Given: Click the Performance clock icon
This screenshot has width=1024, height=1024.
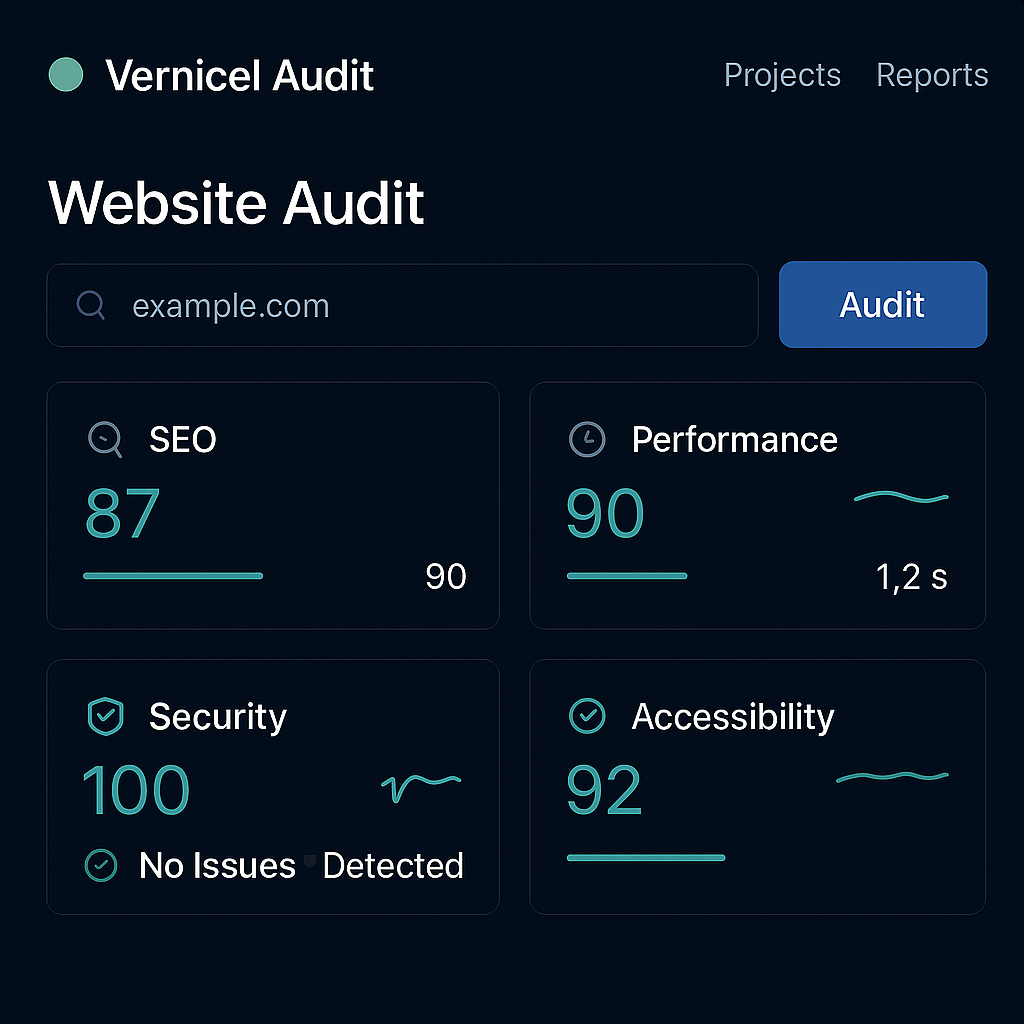Looking at the screenshot, I should (x=587, y=439).
